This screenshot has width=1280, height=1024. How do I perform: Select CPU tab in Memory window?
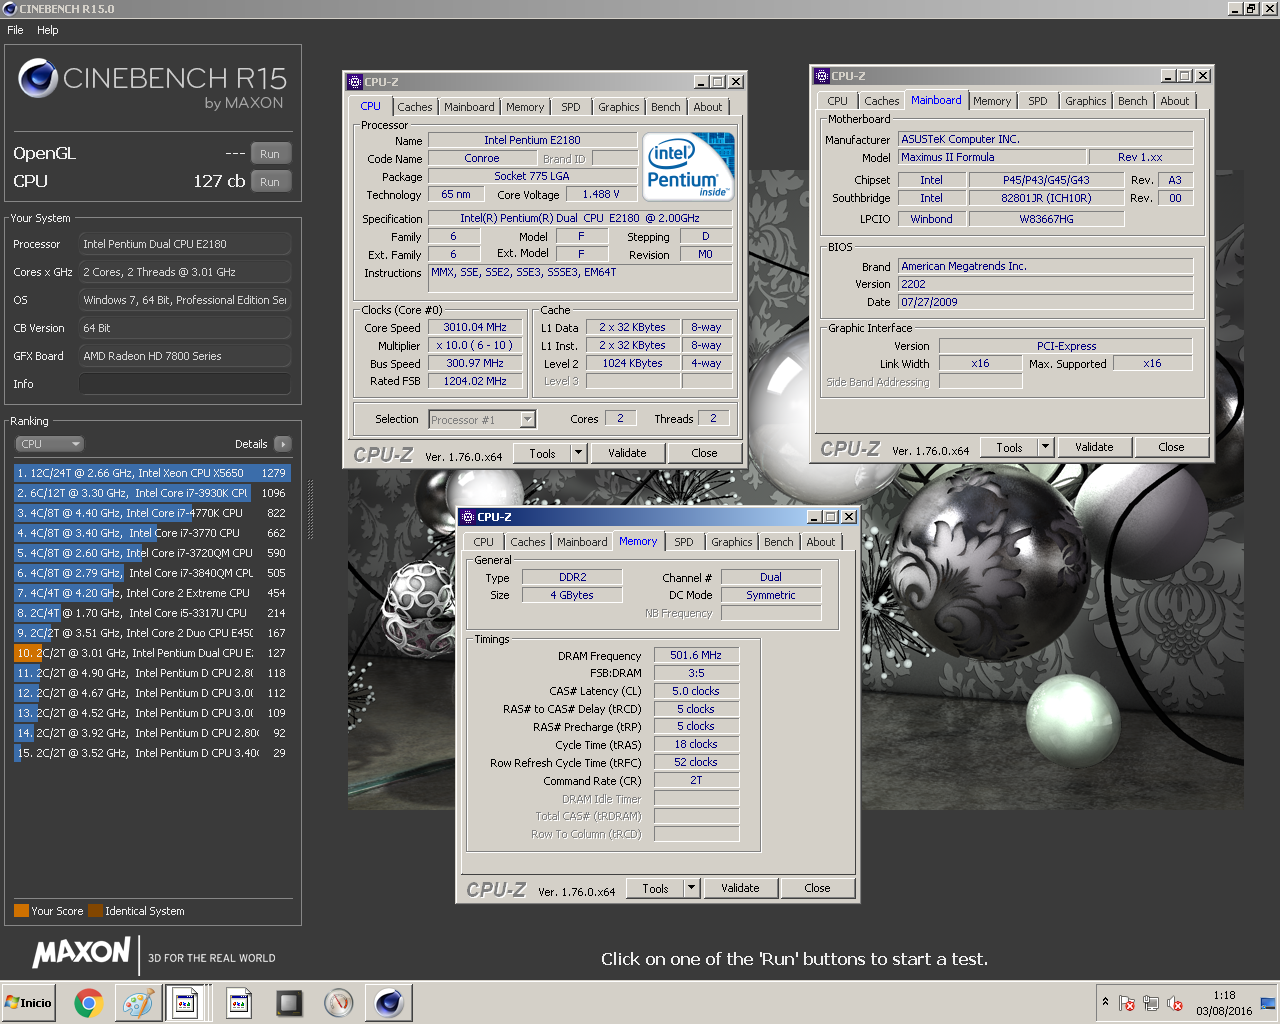click(483, 542)
